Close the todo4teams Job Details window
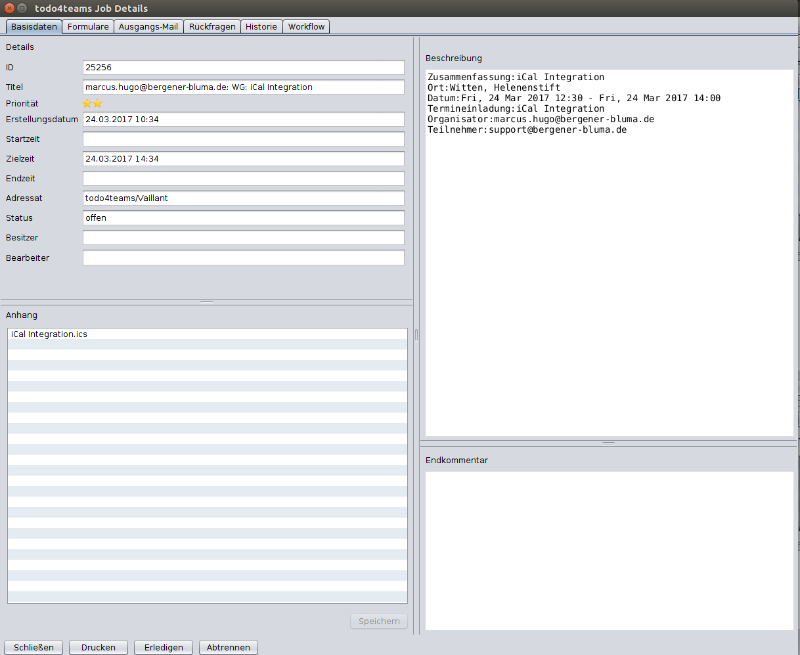This screenshot has width=800, height=655. 9,8
